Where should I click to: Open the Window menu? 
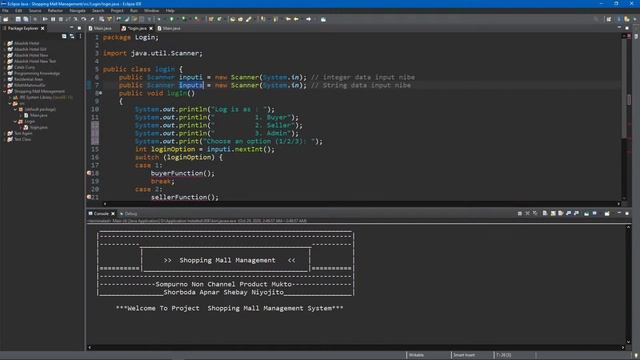click(151, 11)
